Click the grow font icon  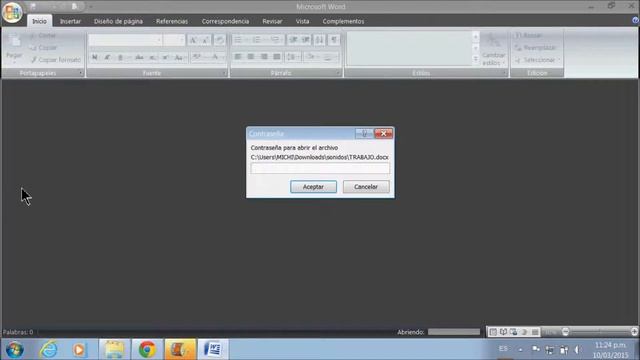click(193, 40)
